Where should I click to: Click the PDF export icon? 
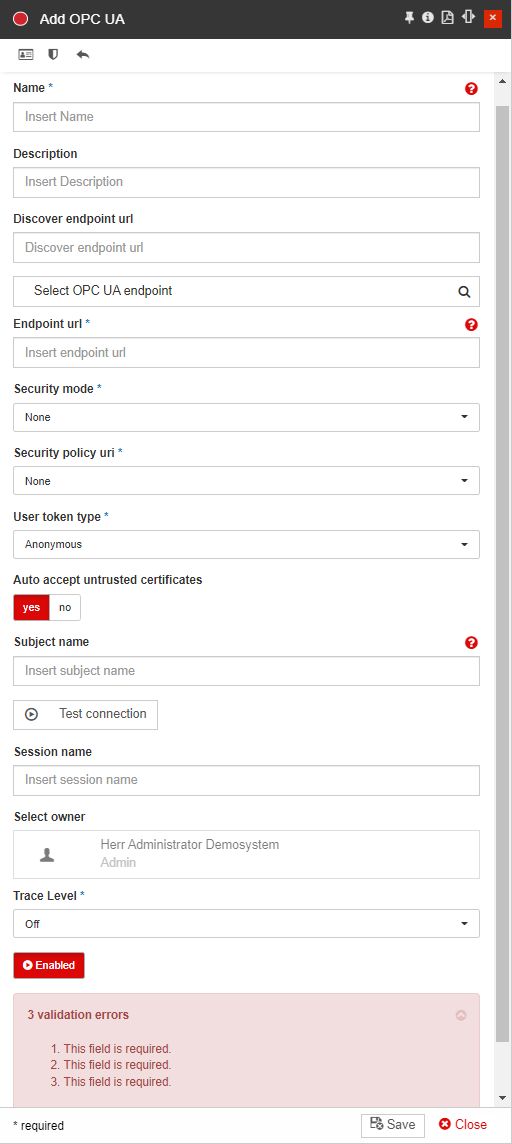point(448,18)
